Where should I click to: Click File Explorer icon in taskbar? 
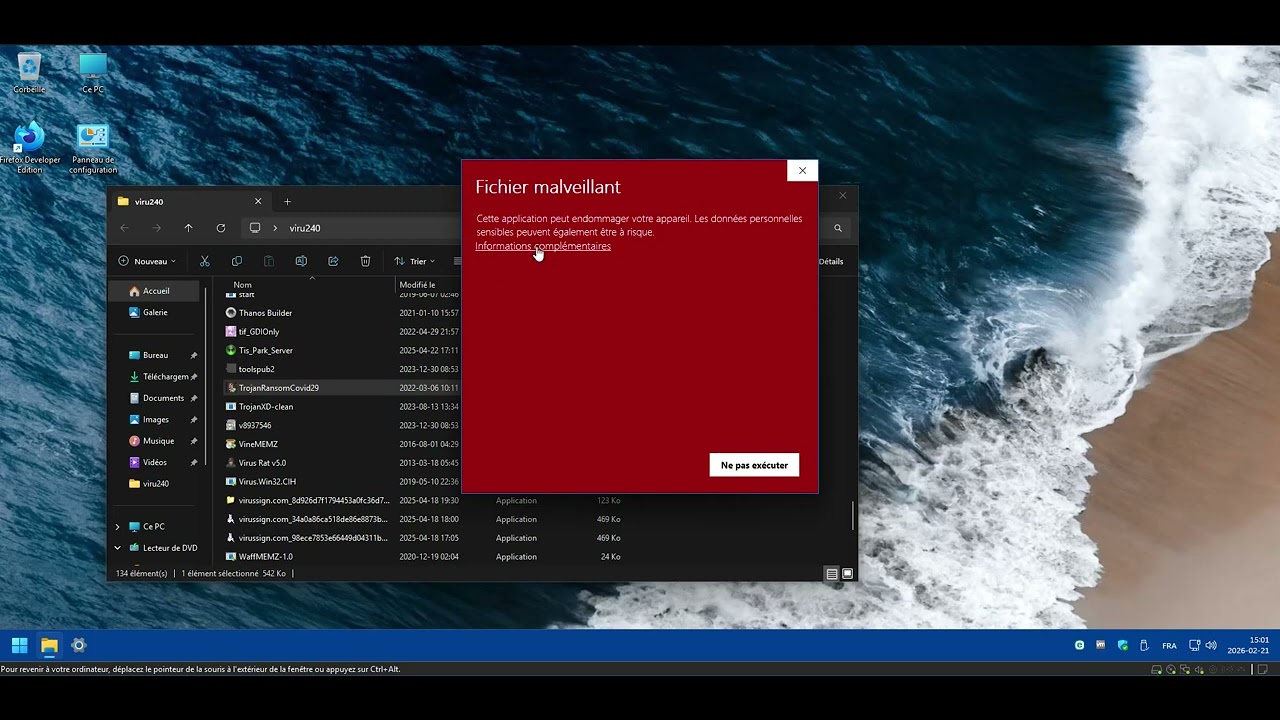click(49, 645)
